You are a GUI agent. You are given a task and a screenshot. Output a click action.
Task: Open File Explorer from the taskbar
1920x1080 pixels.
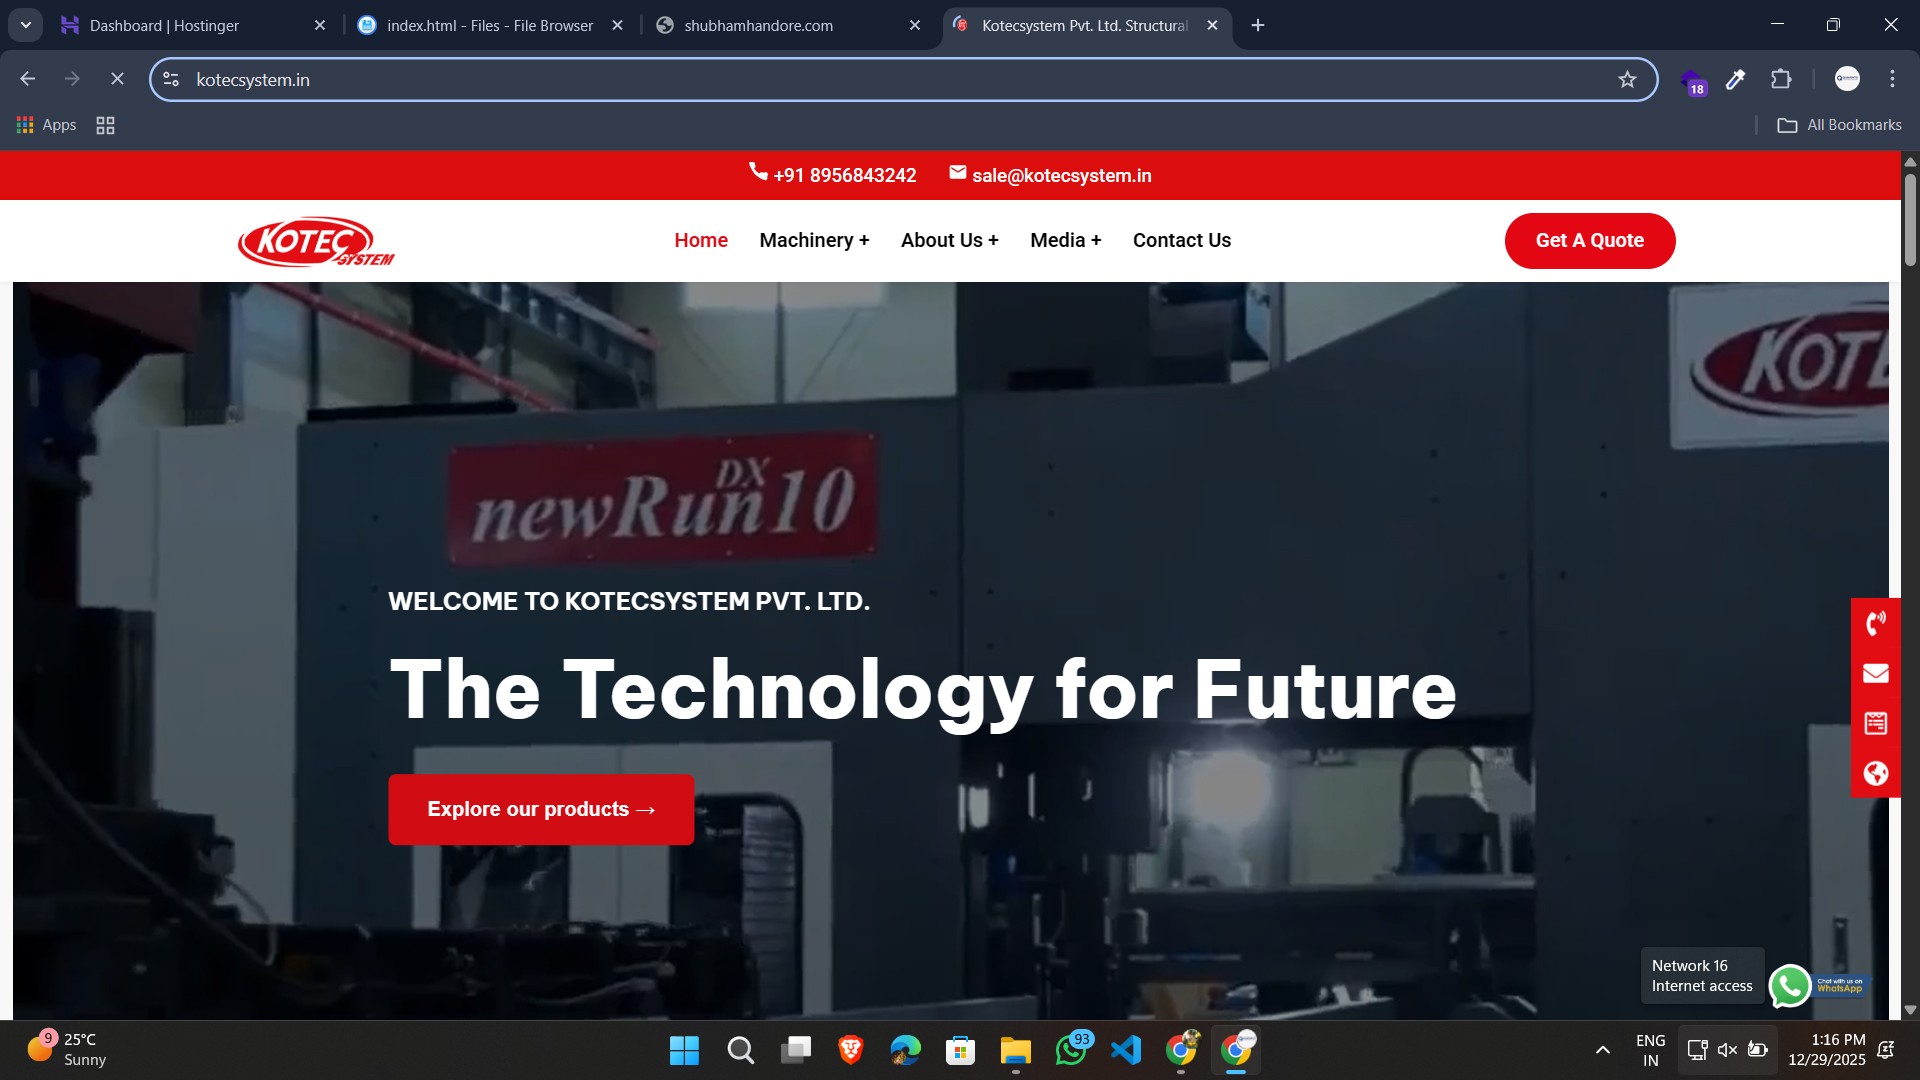pyautogui.click(x=1015, y=1050)
